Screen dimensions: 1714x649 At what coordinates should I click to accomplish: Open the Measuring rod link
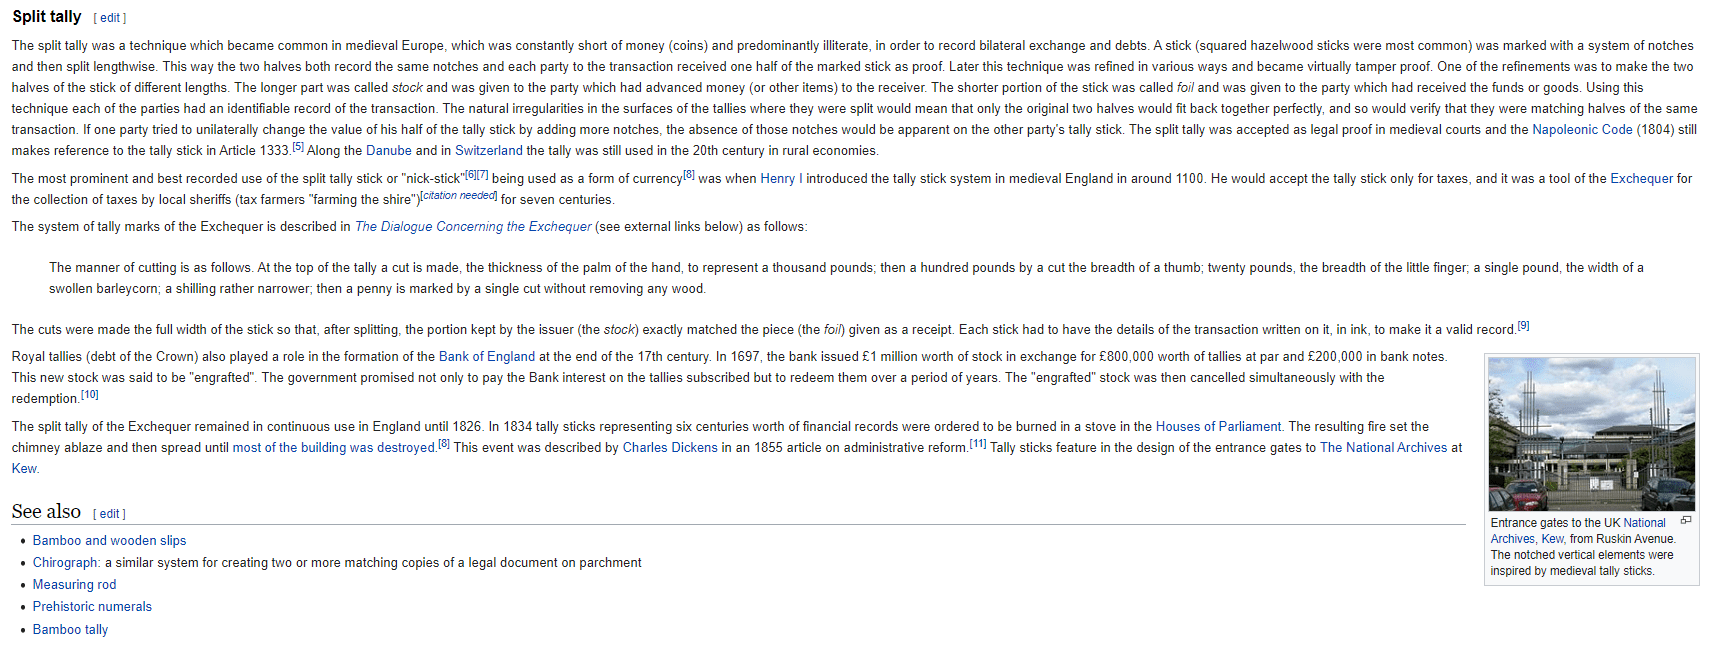coord(74,585)
